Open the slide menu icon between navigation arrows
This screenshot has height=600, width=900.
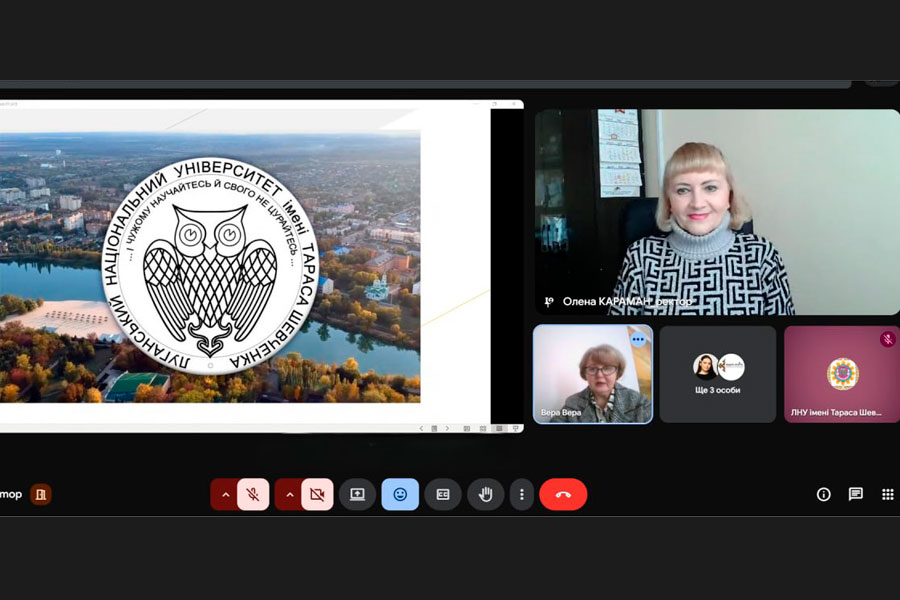(x=435, y=428)
